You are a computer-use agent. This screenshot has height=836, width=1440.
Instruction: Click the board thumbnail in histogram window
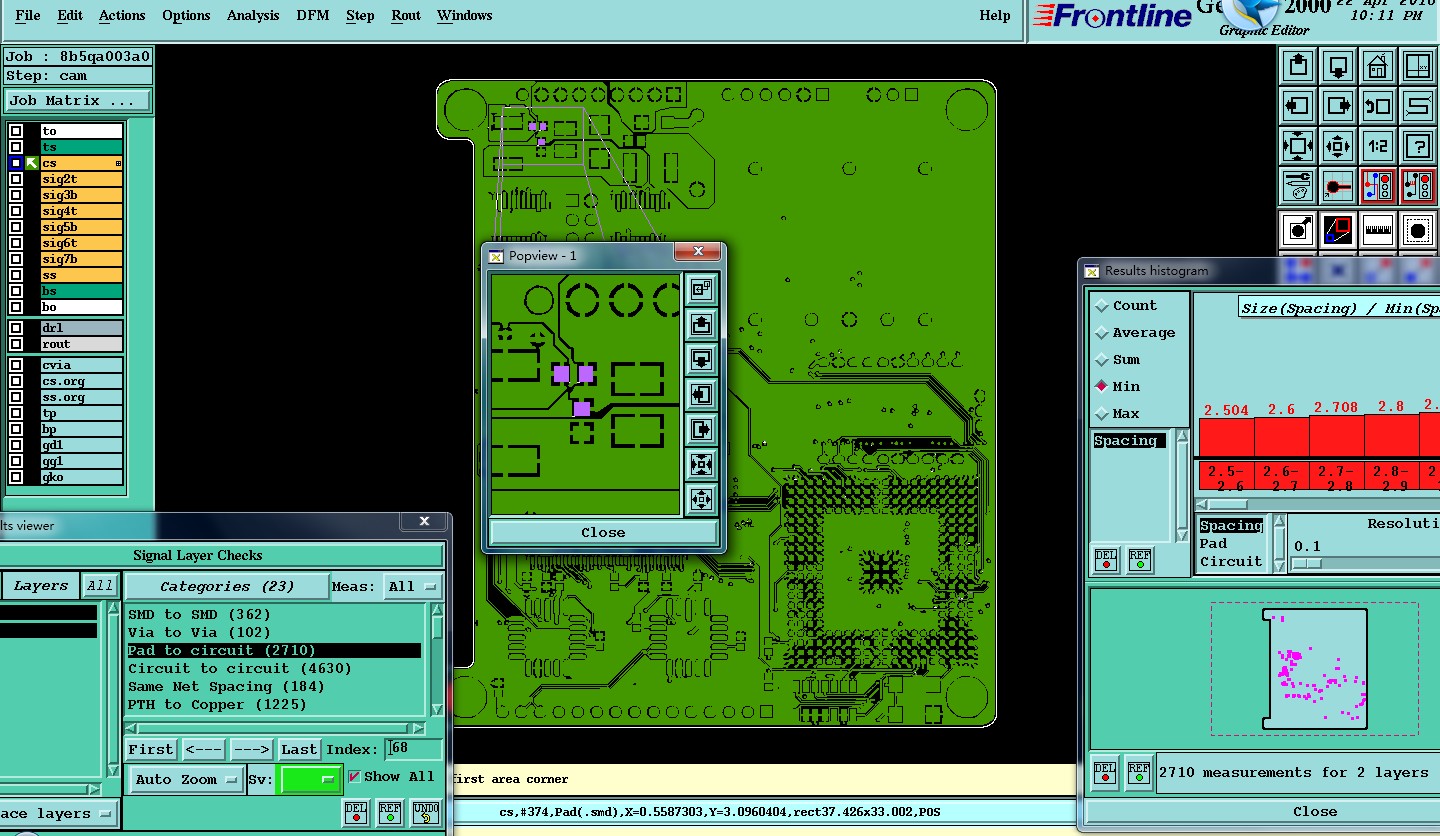click(1314, 668)
